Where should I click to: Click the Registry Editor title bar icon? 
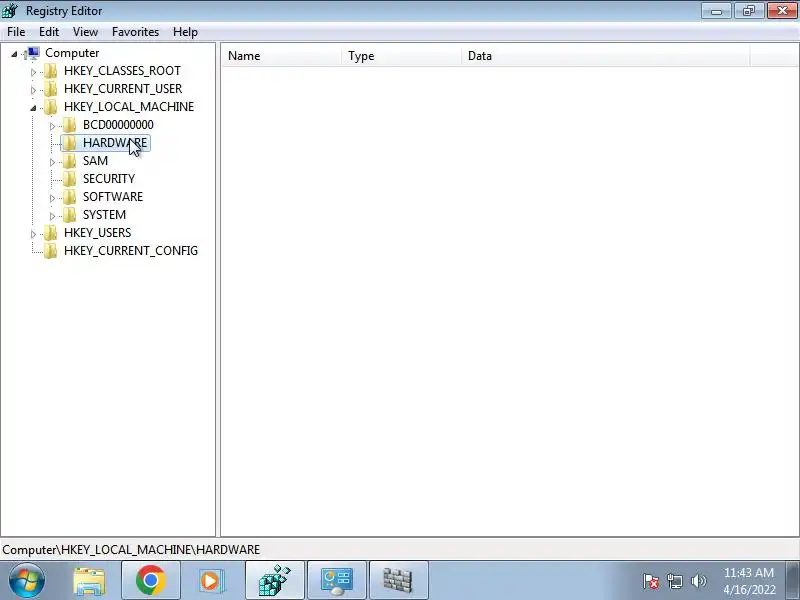tap(10, 10)
